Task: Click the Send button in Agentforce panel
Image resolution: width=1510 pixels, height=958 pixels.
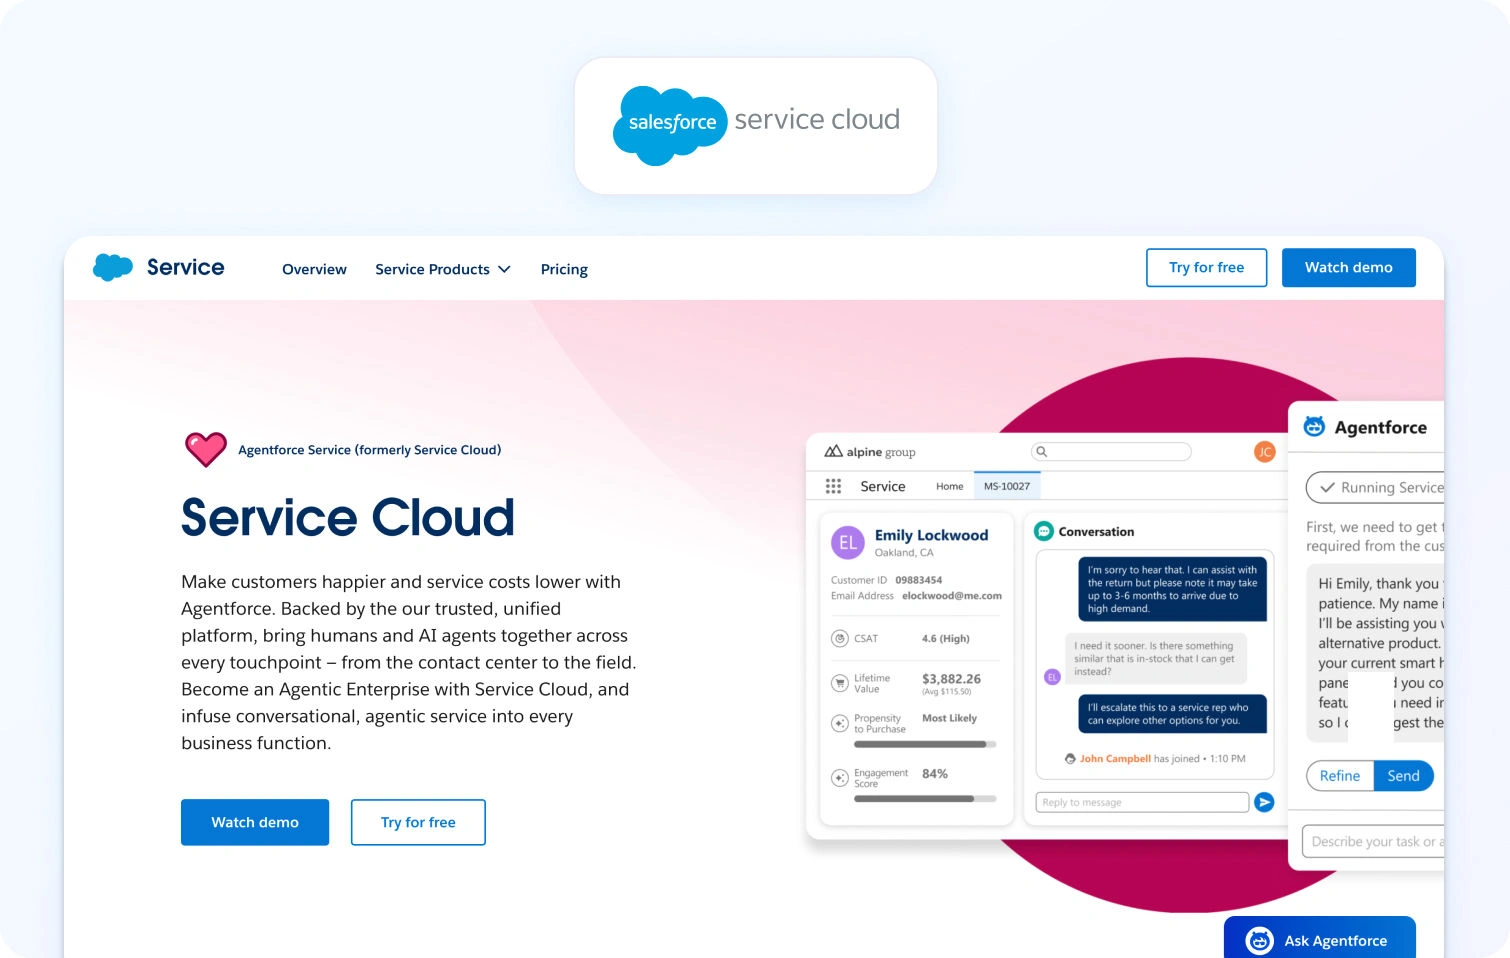Action: tap(1403, 776)
